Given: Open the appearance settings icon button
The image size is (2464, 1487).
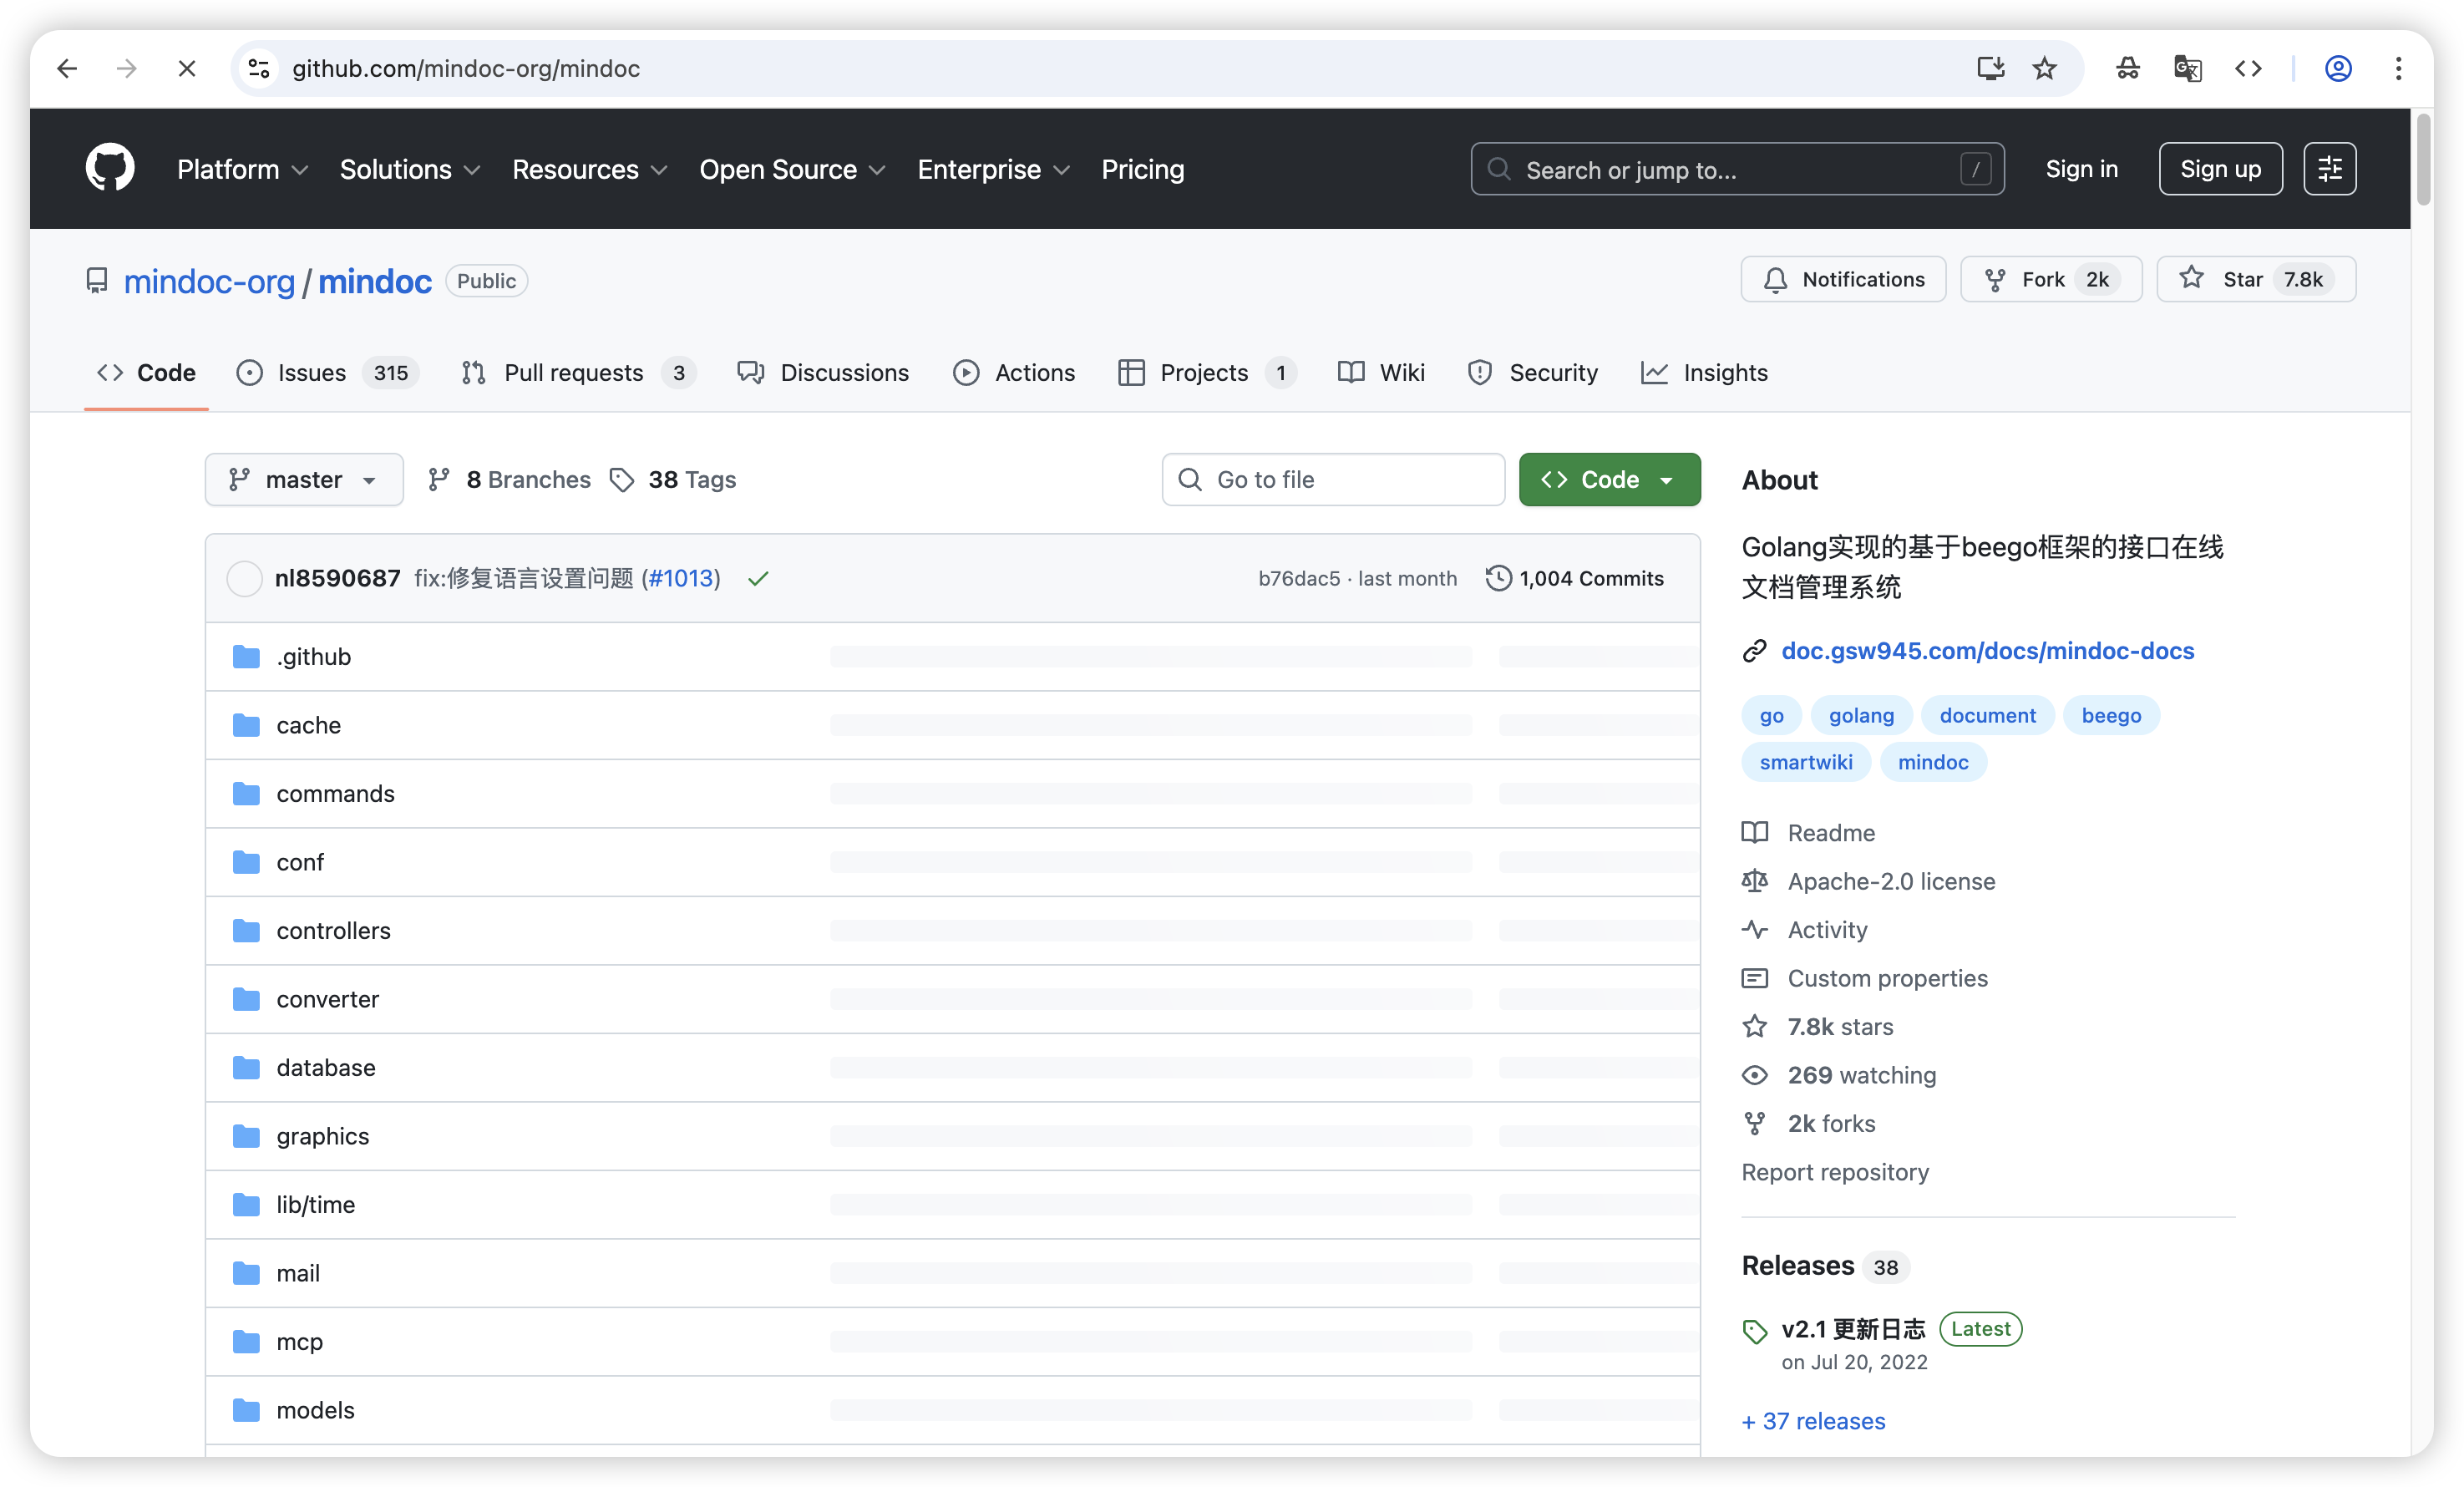Looking at the screenshot, I should coord(2329,169).
